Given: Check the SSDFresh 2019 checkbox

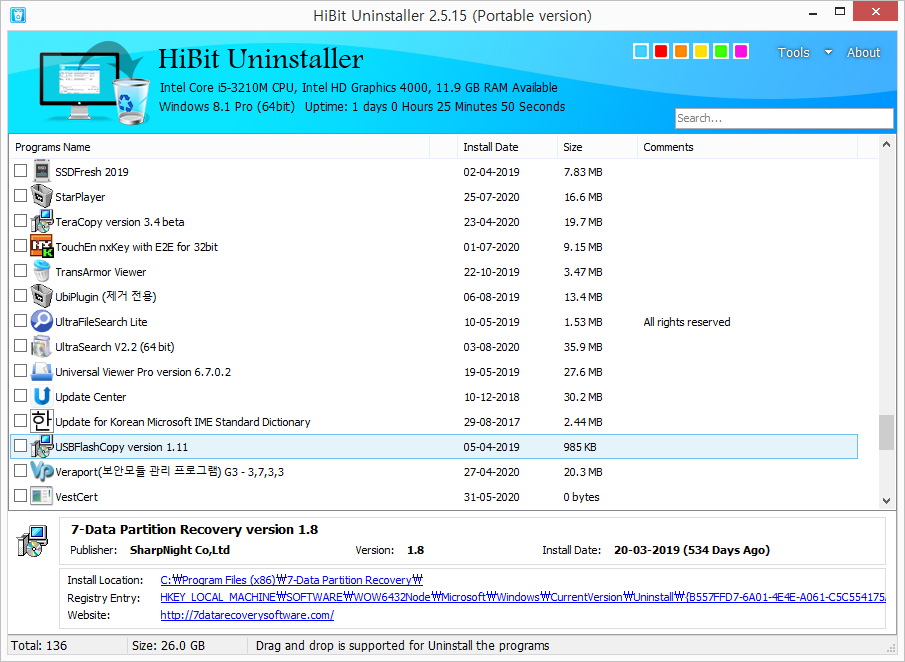Looking at the screenshot, I should point(20,170).
